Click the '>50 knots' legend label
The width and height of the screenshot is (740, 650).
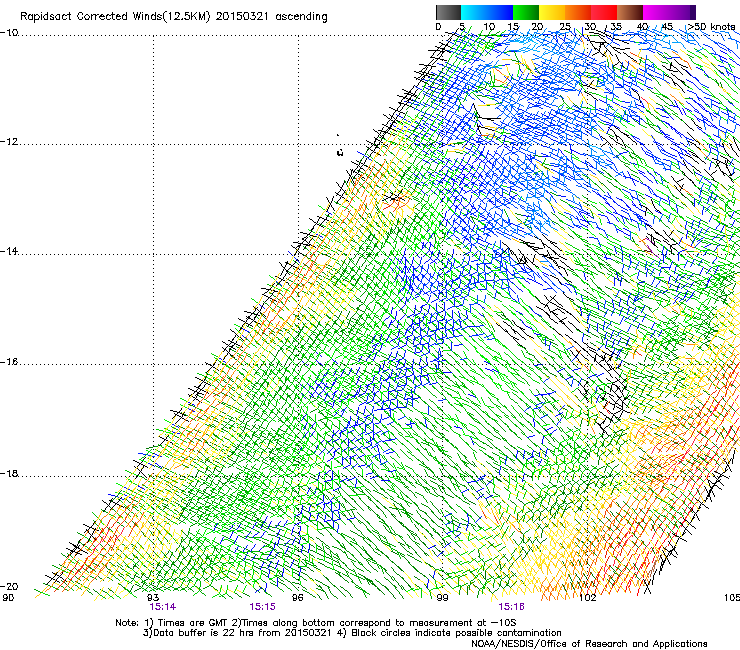[712, 27]
